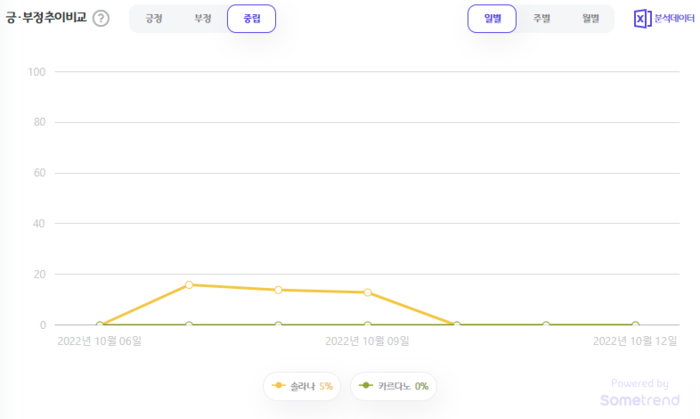Download analysis data via Excel icon
Image resolution: width=700 pixels, height=419 pixels.
(642, 19)
